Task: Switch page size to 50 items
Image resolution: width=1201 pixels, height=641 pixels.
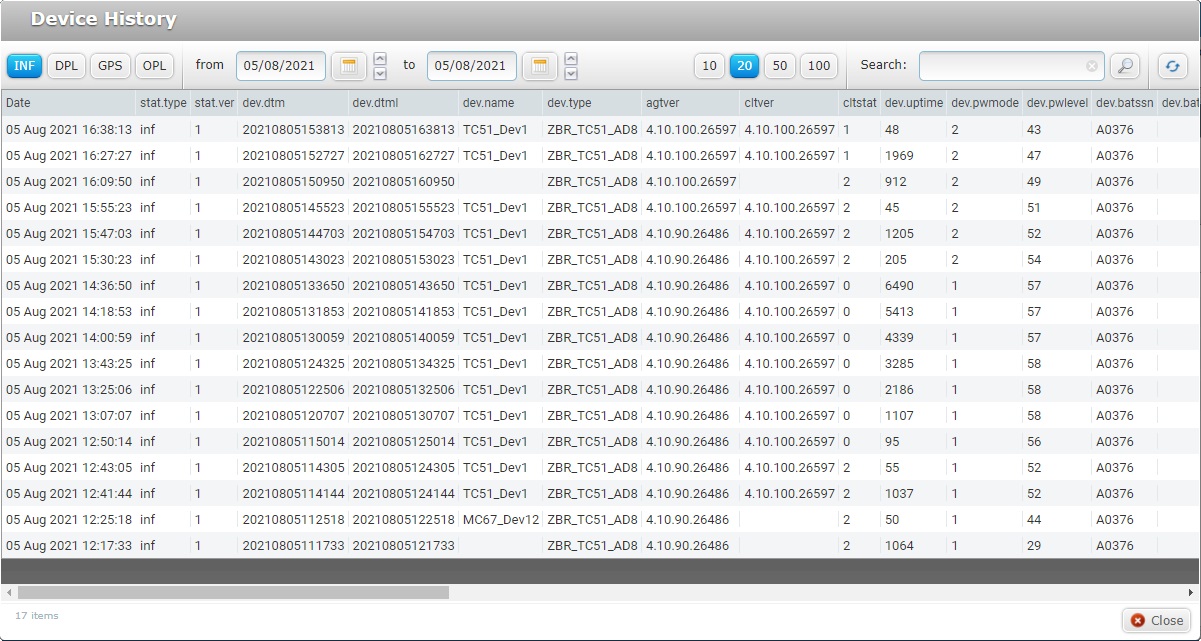Action: (782, 66)
